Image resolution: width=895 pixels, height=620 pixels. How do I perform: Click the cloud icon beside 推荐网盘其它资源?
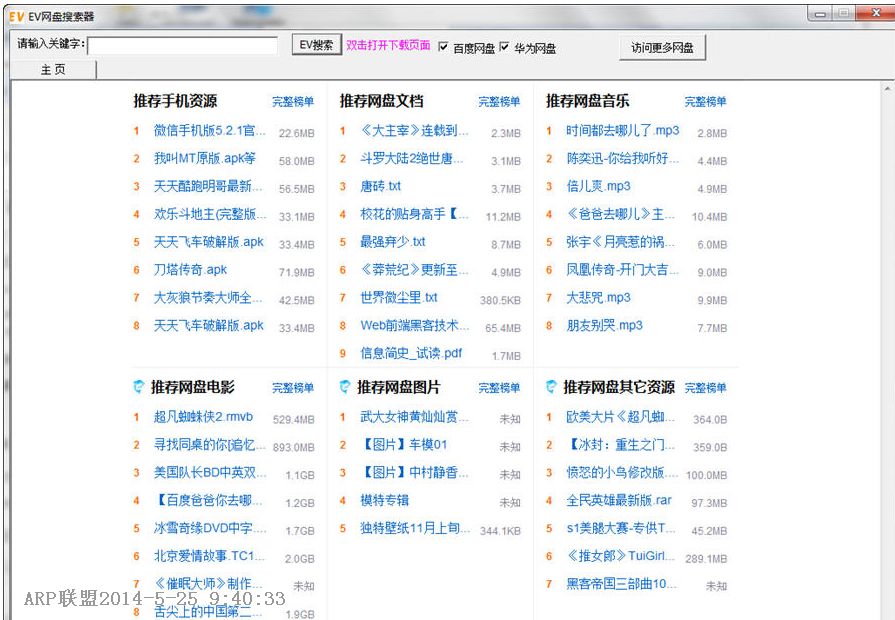coord(552,389)
